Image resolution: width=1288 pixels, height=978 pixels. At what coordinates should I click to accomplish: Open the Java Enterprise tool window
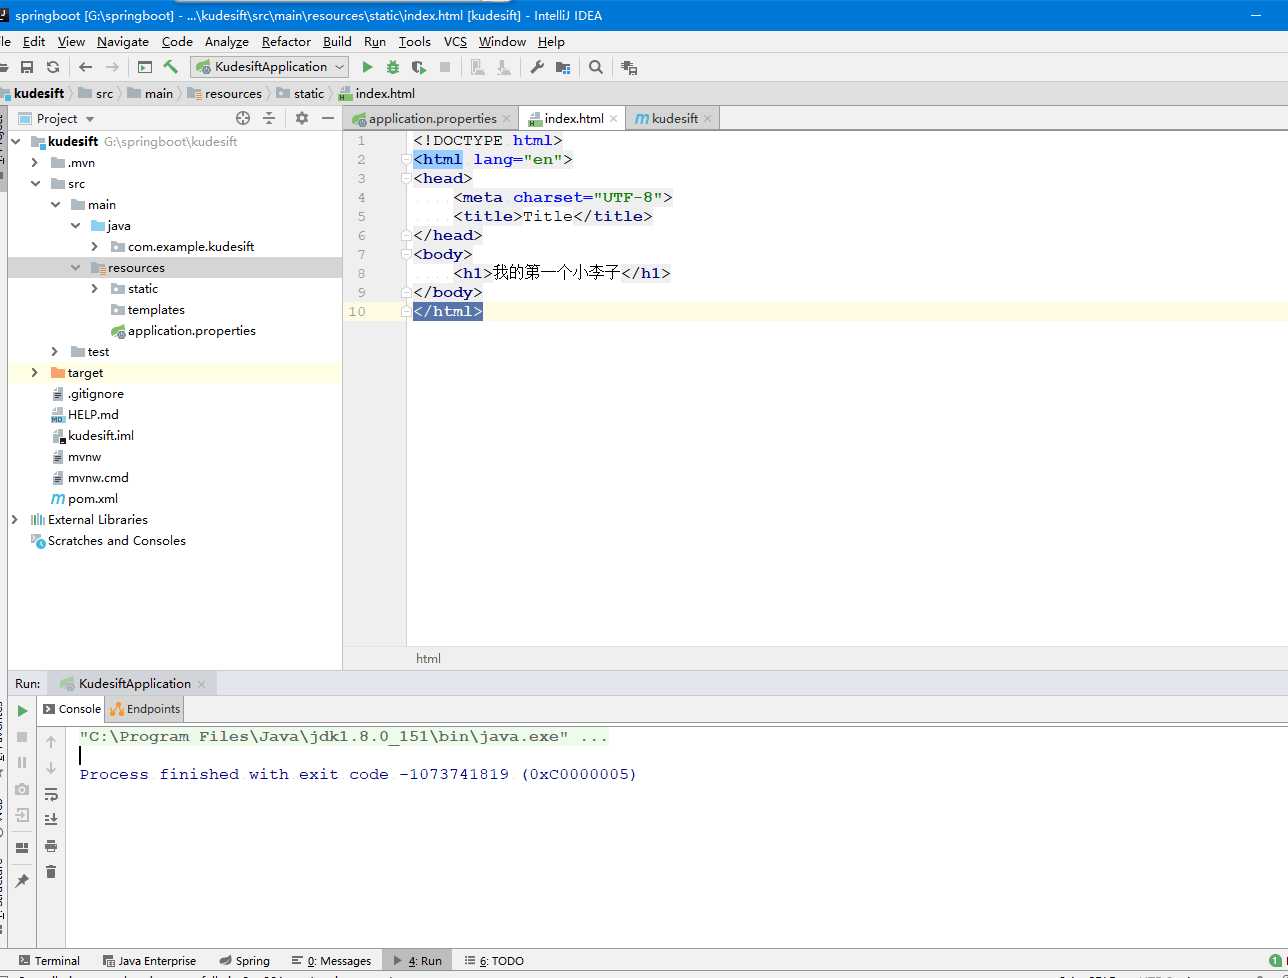coord(149,960)
